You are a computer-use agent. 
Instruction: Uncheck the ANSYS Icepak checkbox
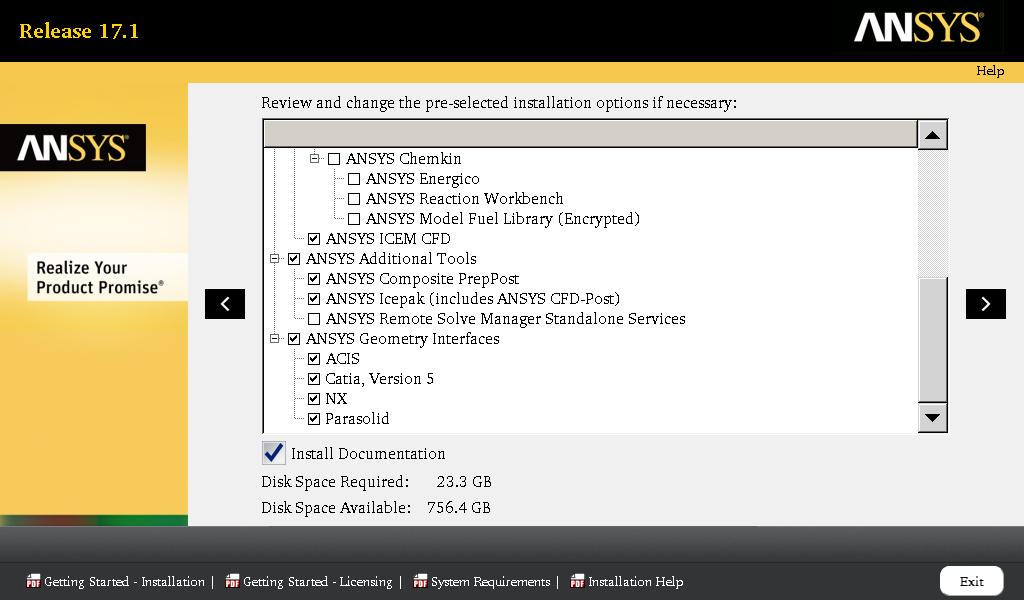(314, 299)
